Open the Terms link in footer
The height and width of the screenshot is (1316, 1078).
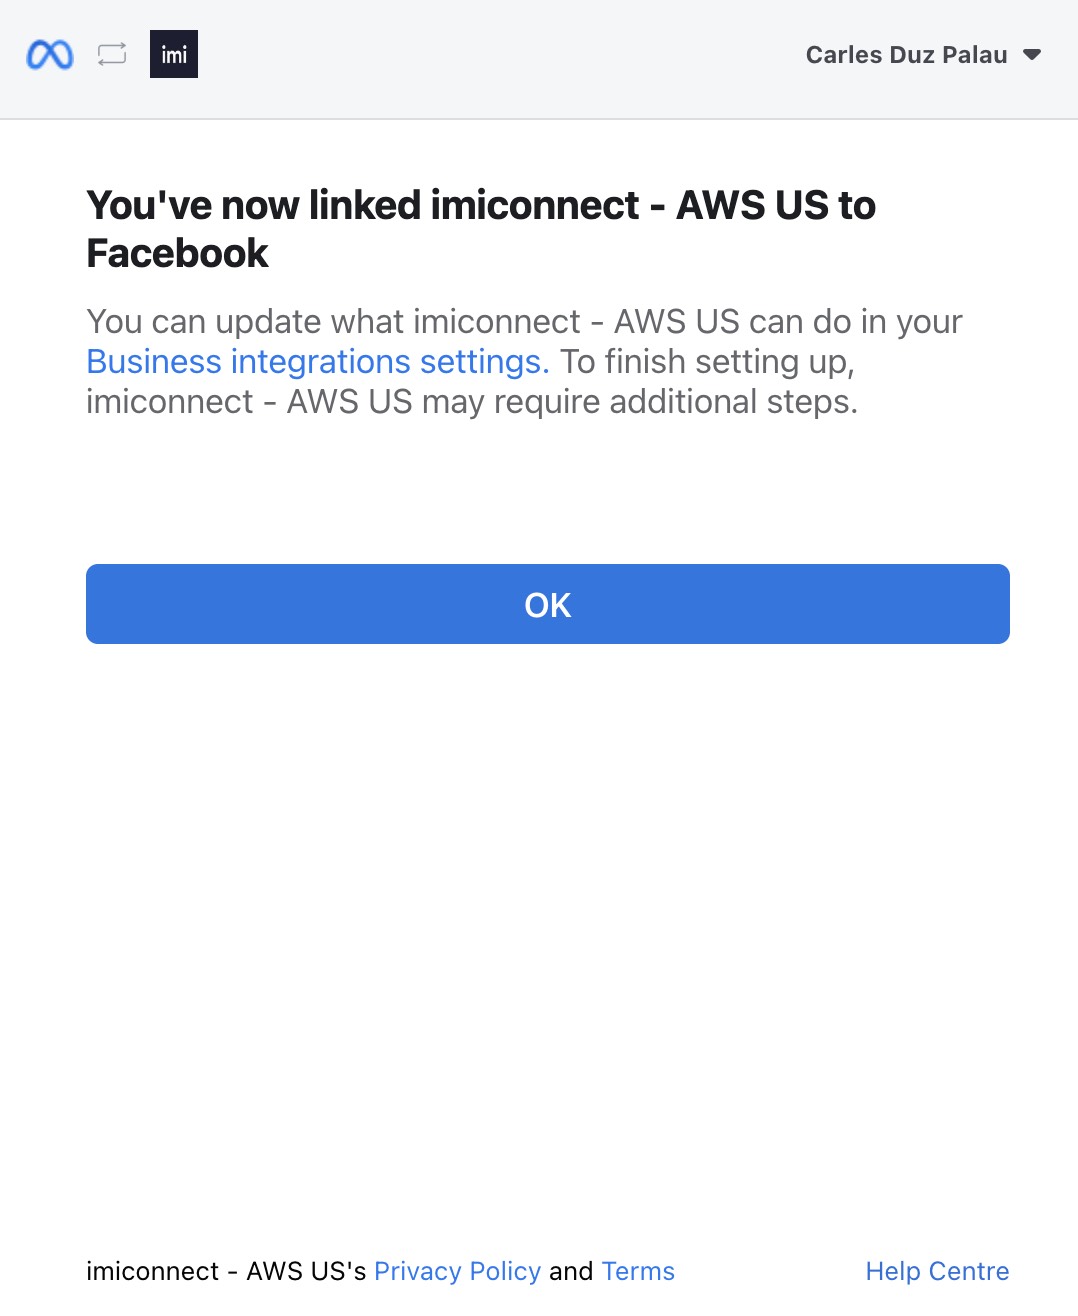(638, 1271)
